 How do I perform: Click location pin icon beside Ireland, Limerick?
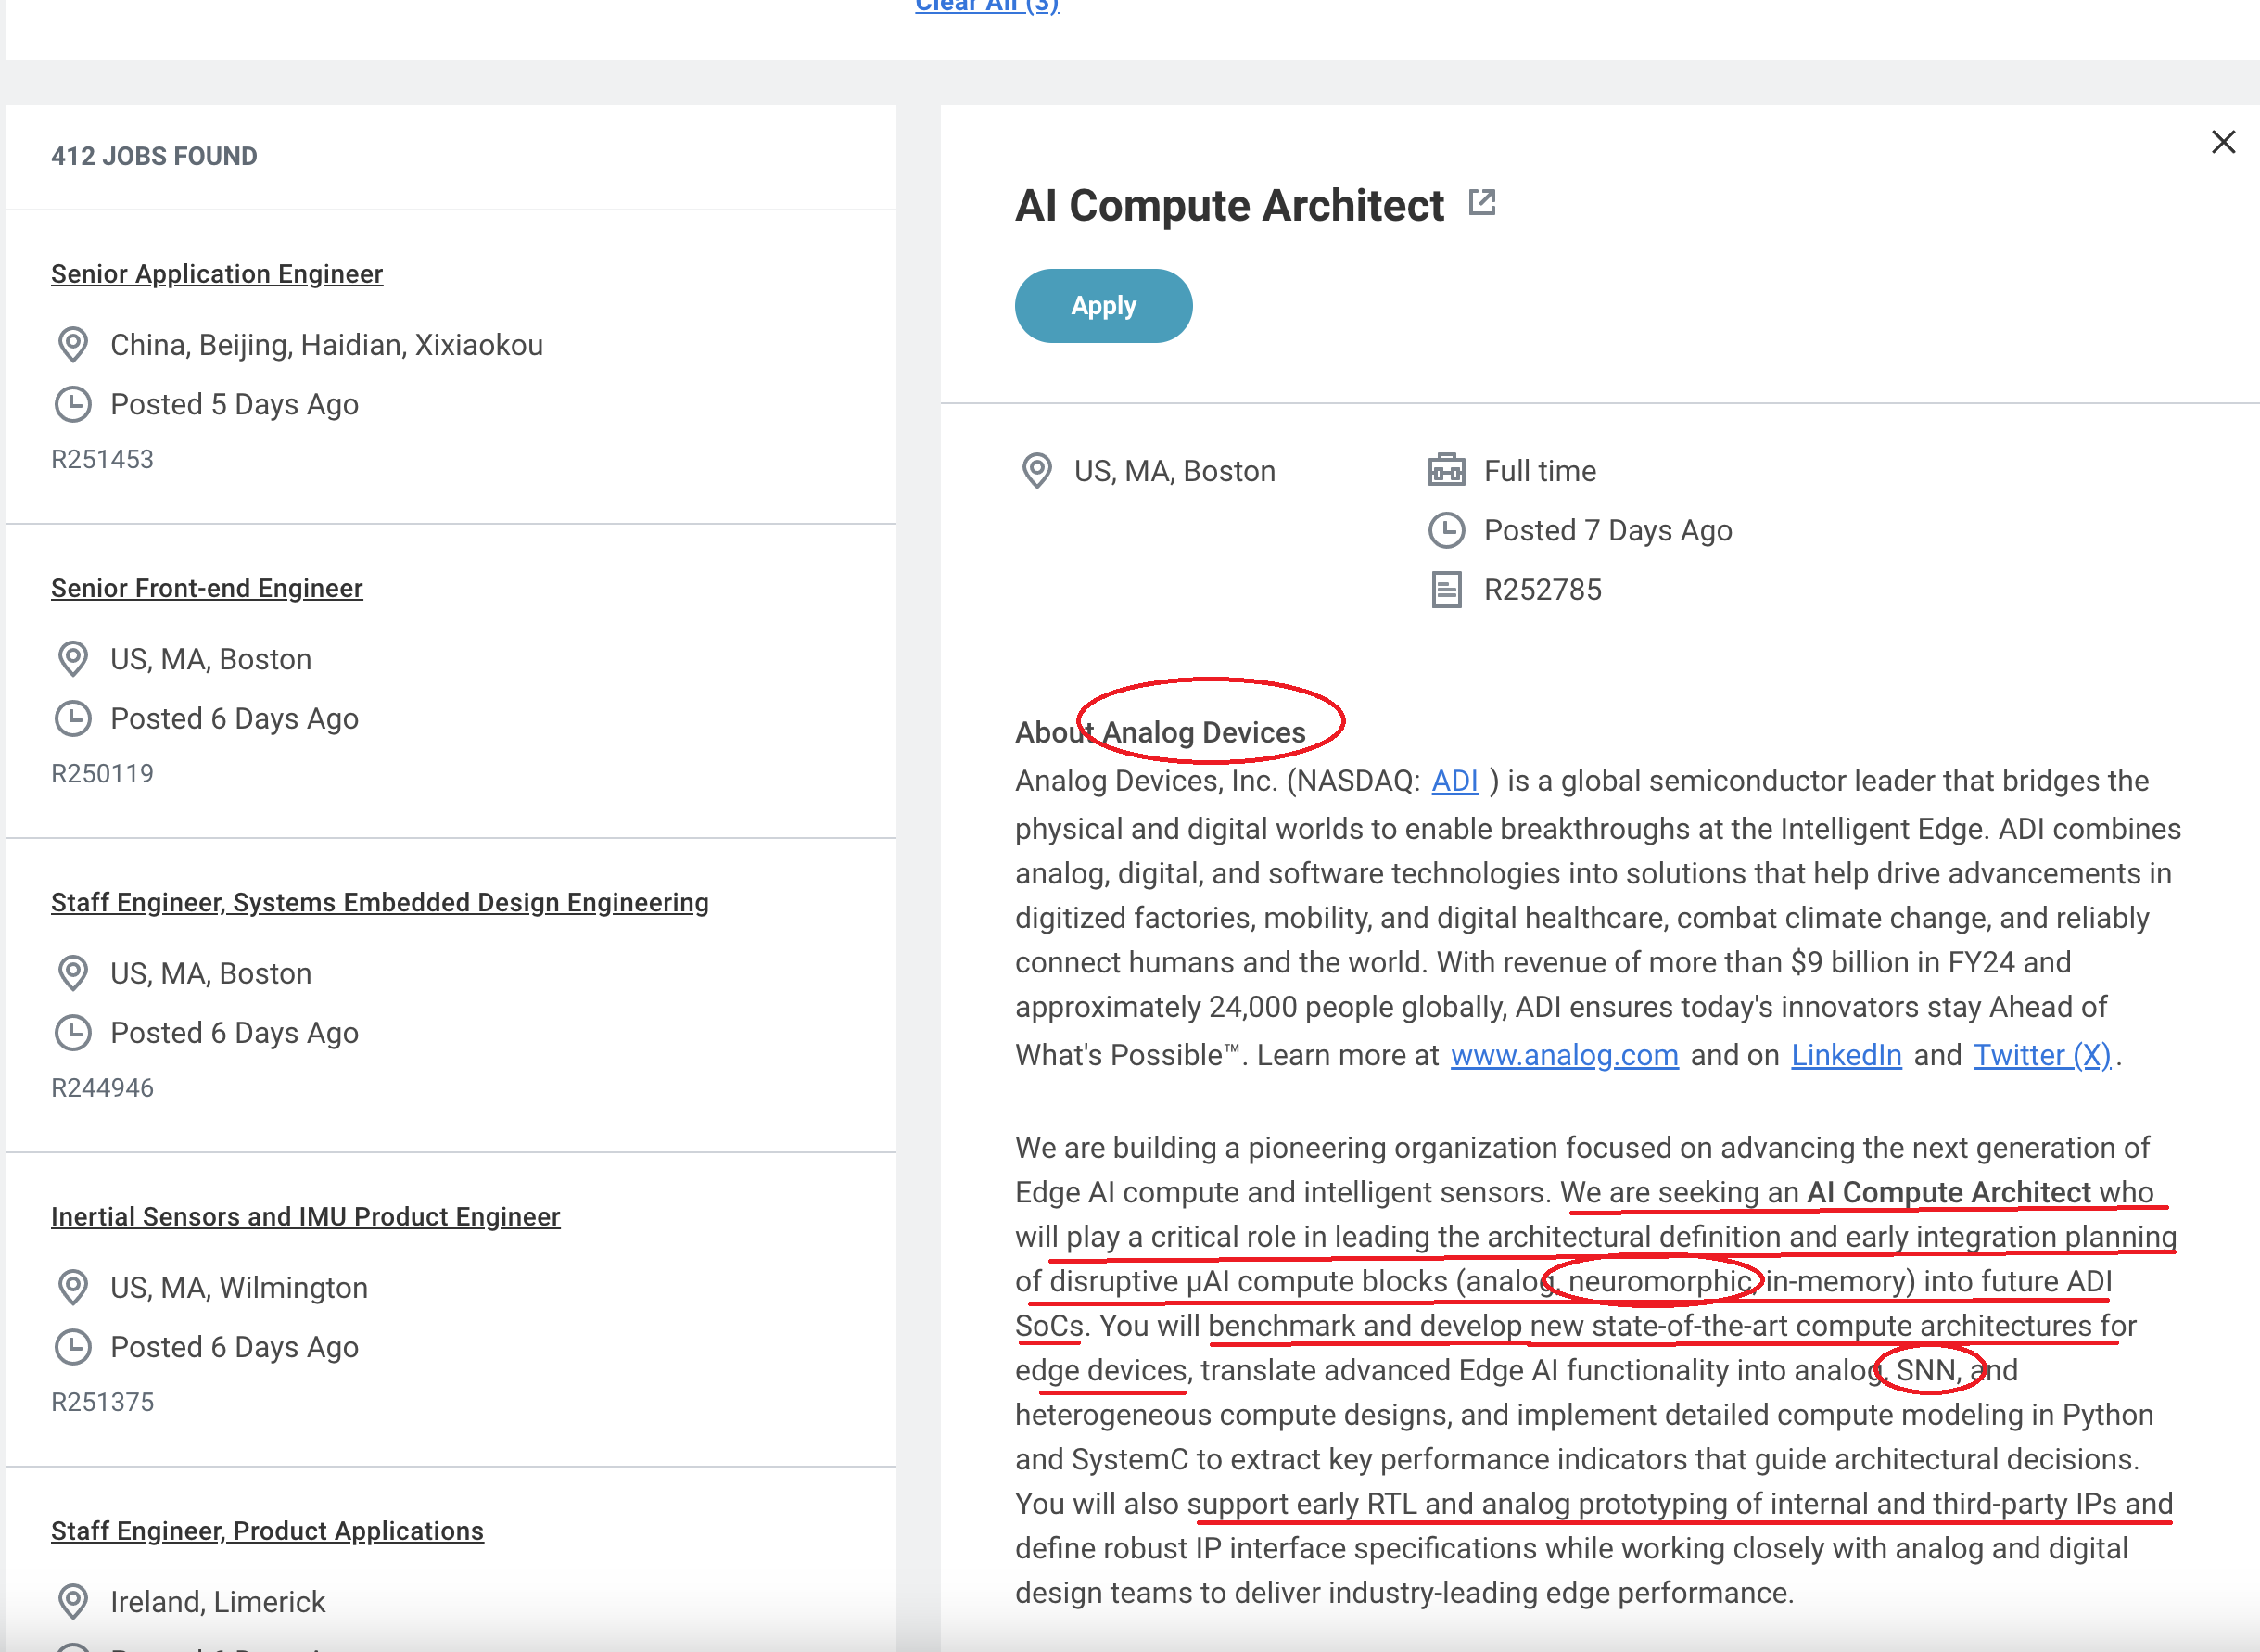73,1601
